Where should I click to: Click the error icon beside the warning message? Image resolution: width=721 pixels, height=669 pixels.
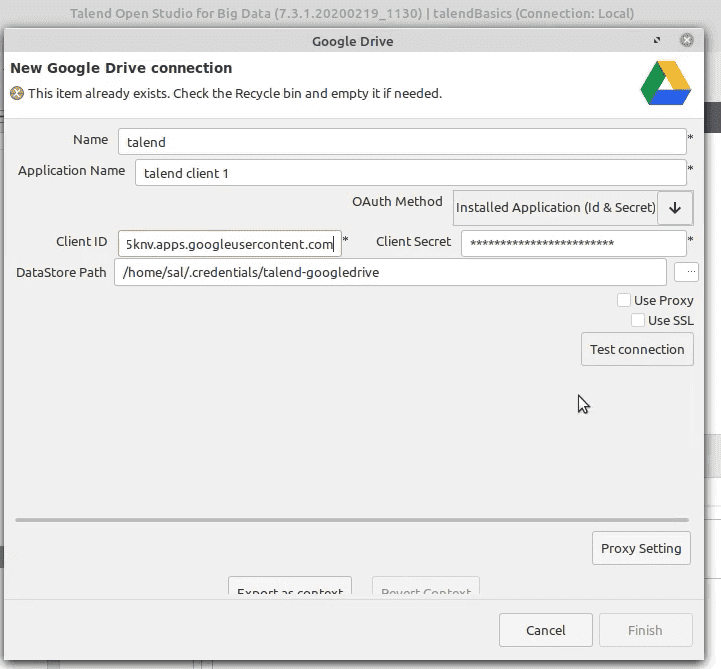[x=17, y=93]
